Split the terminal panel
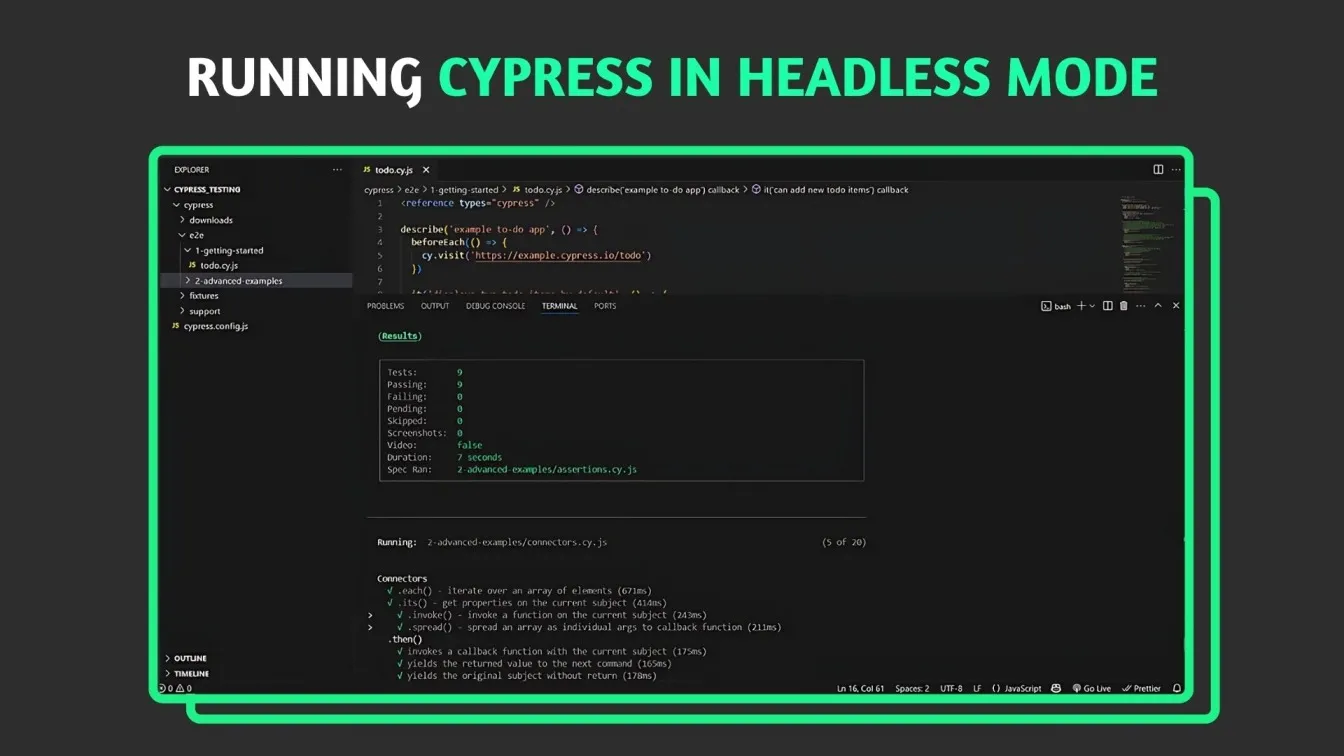1344x756 pixels. click(1107, 306)
